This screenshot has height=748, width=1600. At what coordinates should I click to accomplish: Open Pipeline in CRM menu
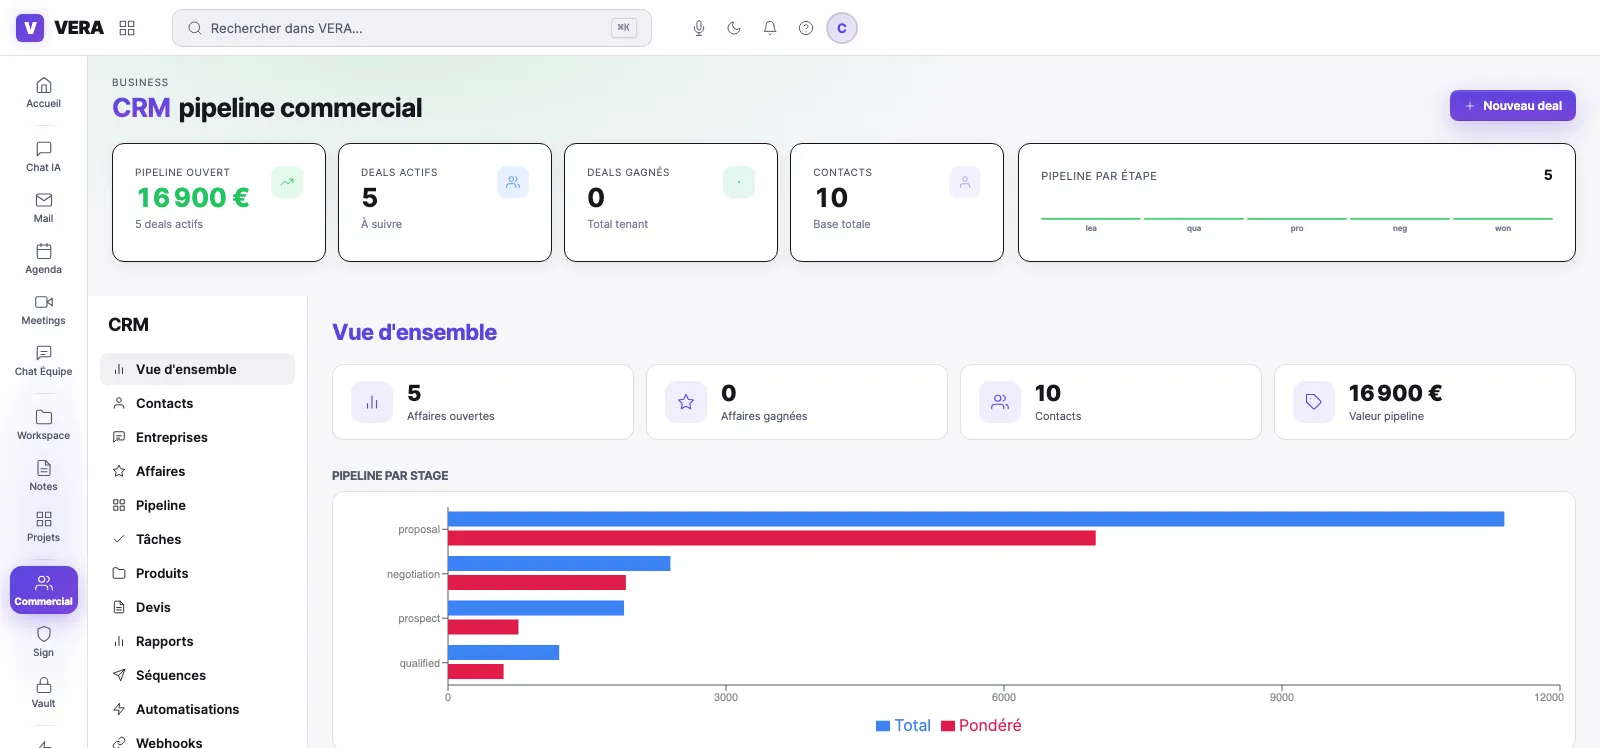tap(197, 505)
